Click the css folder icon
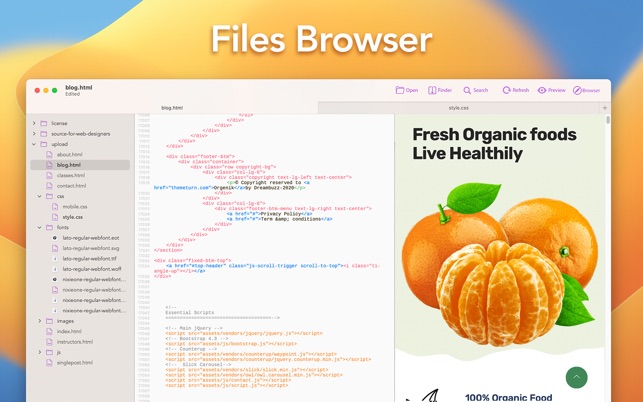This screenshot has height=402, width=643. pyautogui.click(x=49, y=196)
